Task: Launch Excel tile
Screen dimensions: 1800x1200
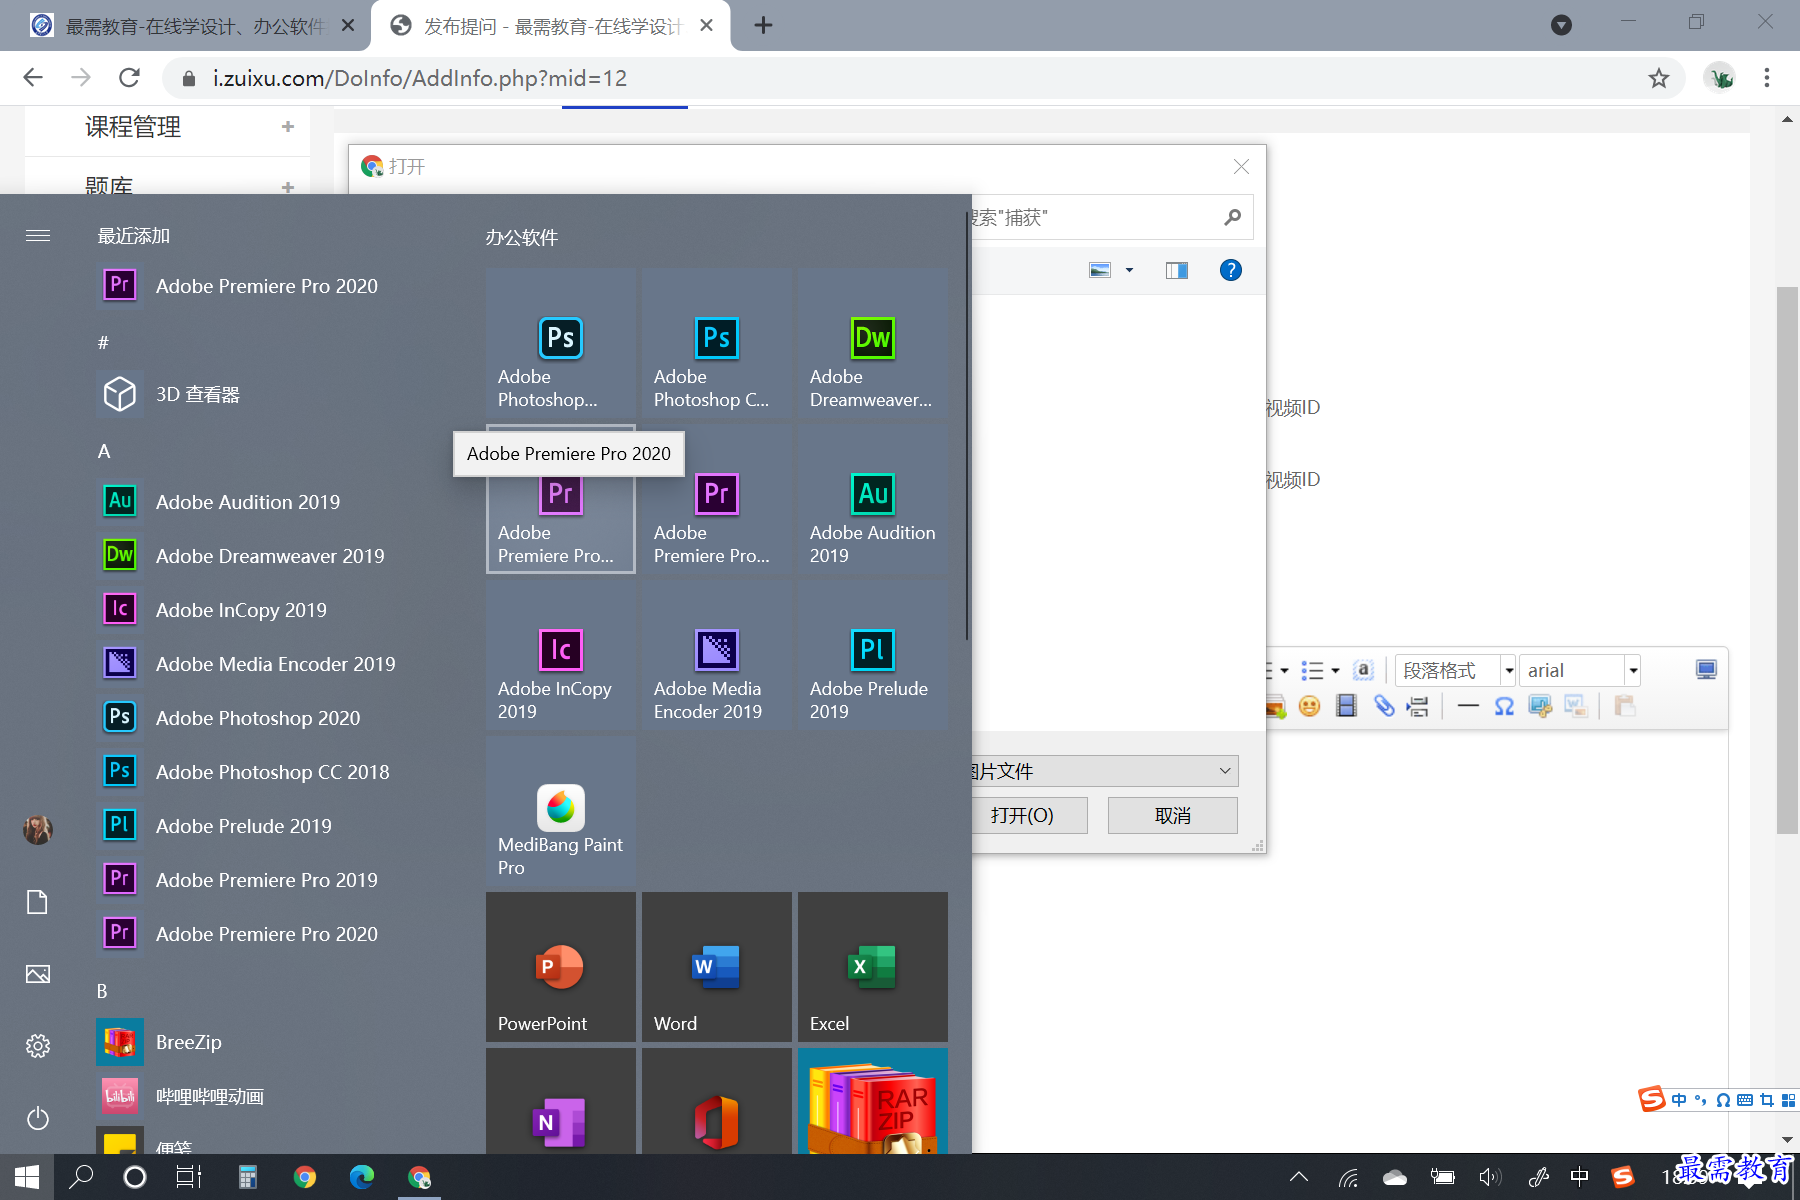Action: (873, 967)
